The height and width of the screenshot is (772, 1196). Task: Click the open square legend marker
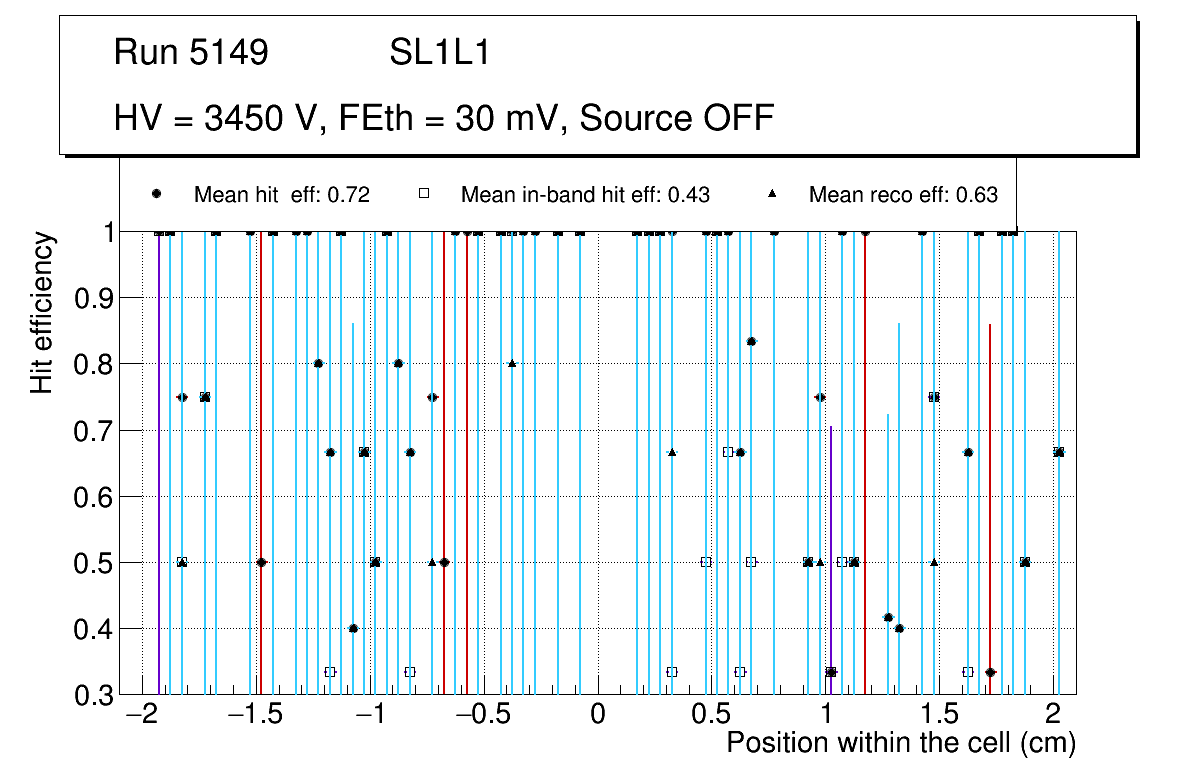[x=423, y=195]
